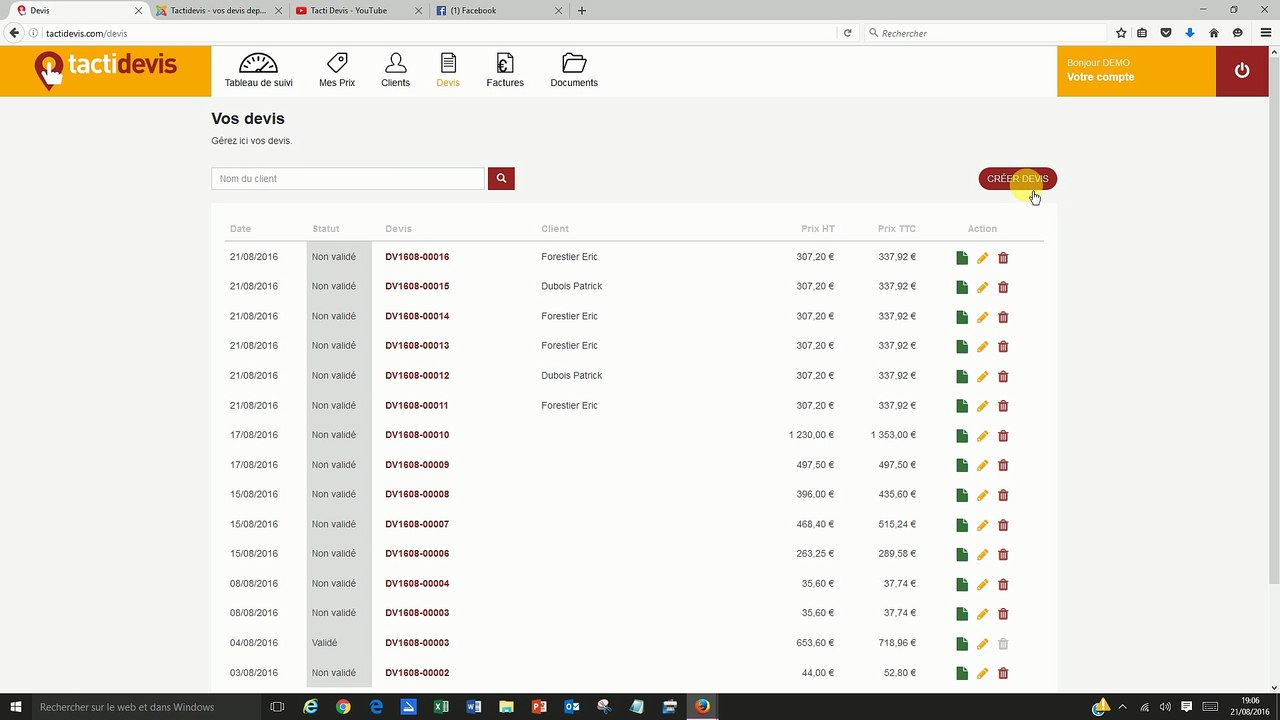This screenshot has width=1280, height=720.
Task: Open quote link DV1608-00015
Action: point(417,286)
